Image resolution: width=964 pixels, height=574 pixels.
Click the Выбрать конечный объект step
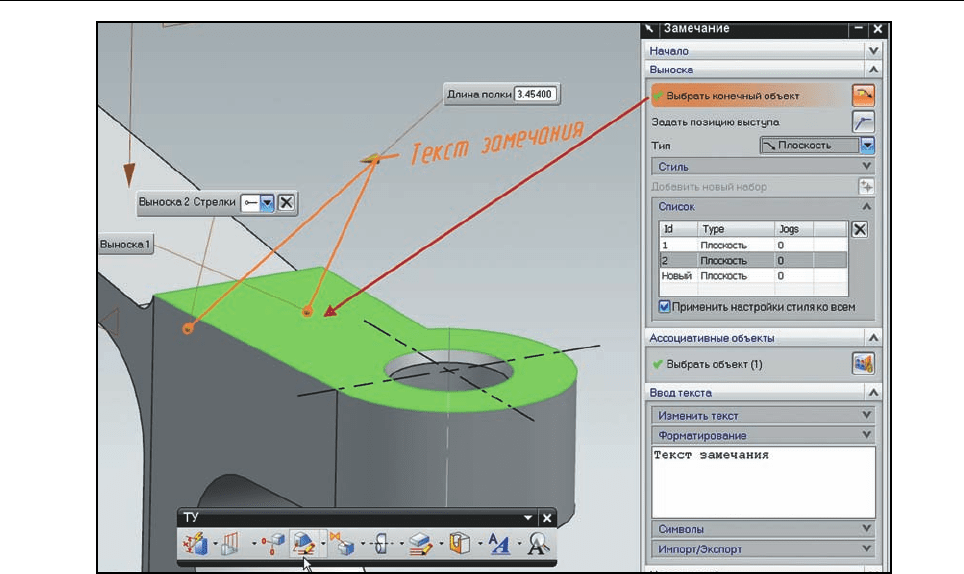750,95
